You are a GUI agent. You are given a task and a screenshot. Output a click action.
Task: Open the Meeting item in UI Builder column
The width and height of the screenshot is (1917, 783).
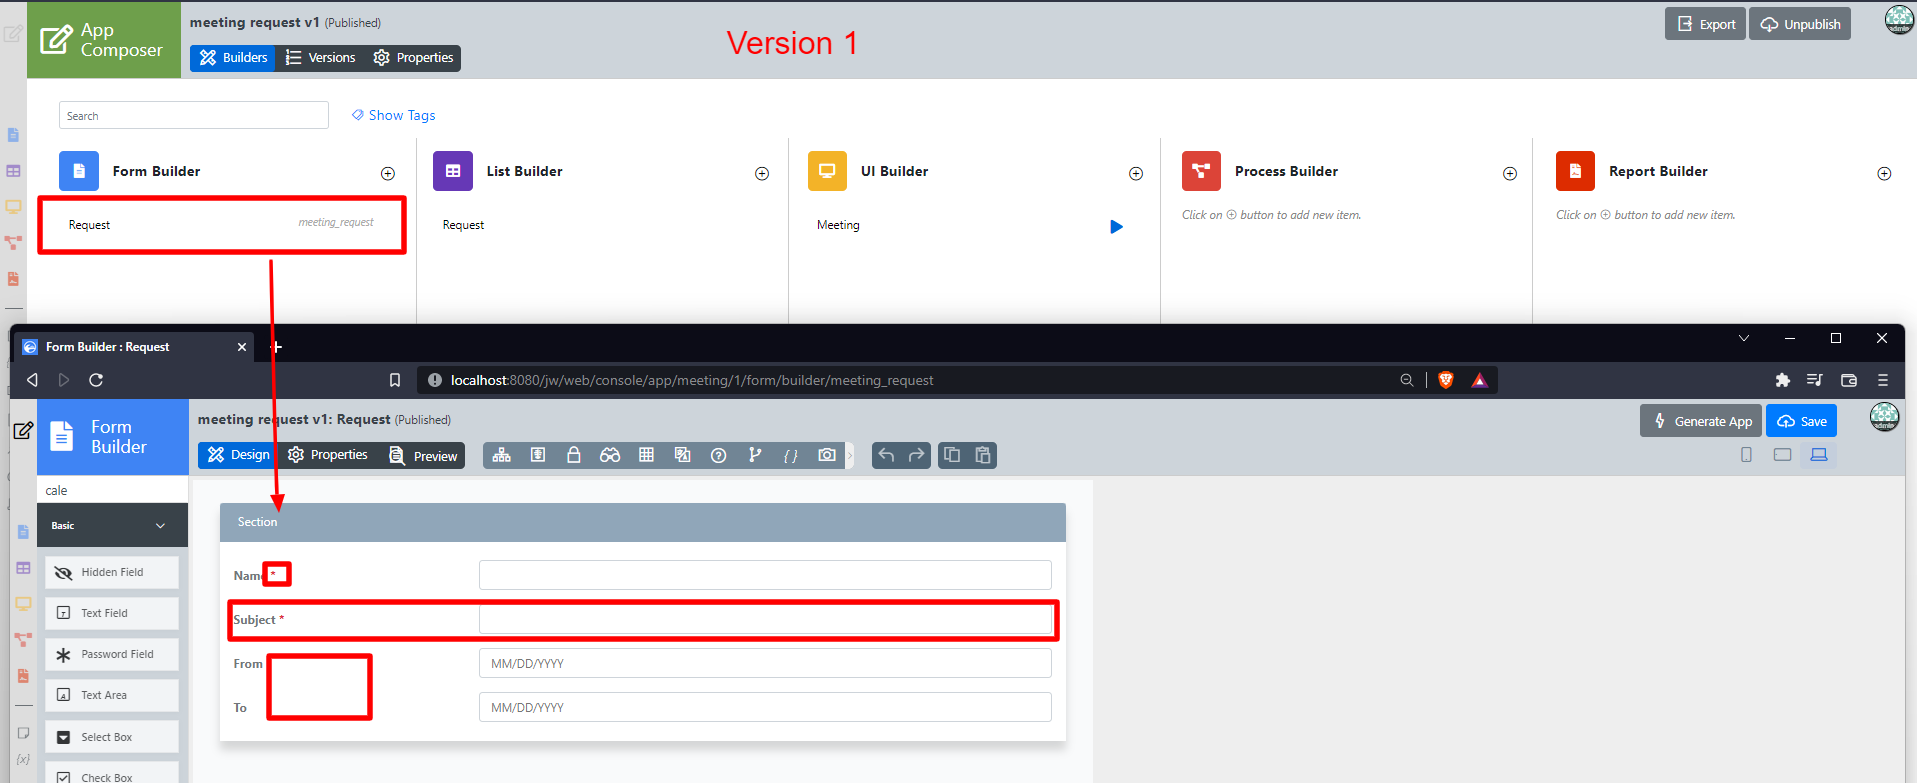click(x=838, y=225)
